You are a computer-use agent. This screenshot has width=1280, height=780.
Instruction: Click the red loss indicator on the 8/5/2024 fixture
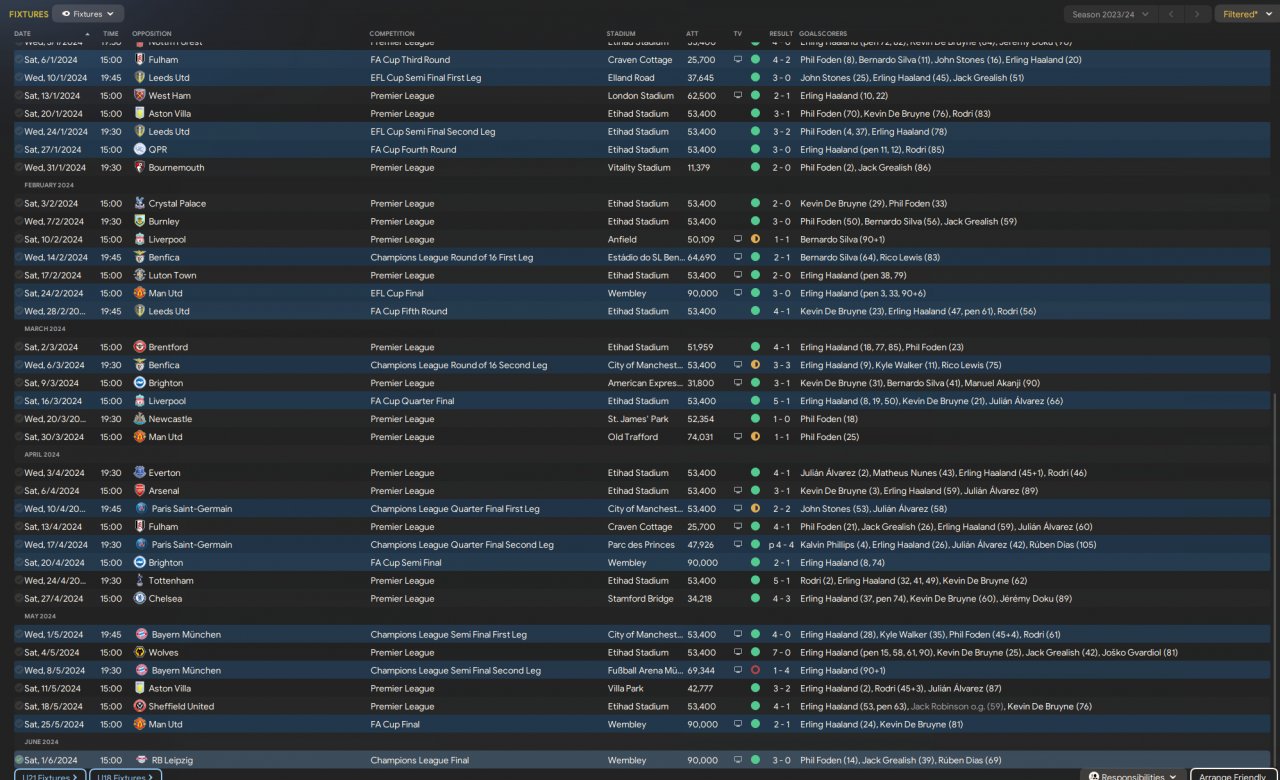(x=755, y=671)
